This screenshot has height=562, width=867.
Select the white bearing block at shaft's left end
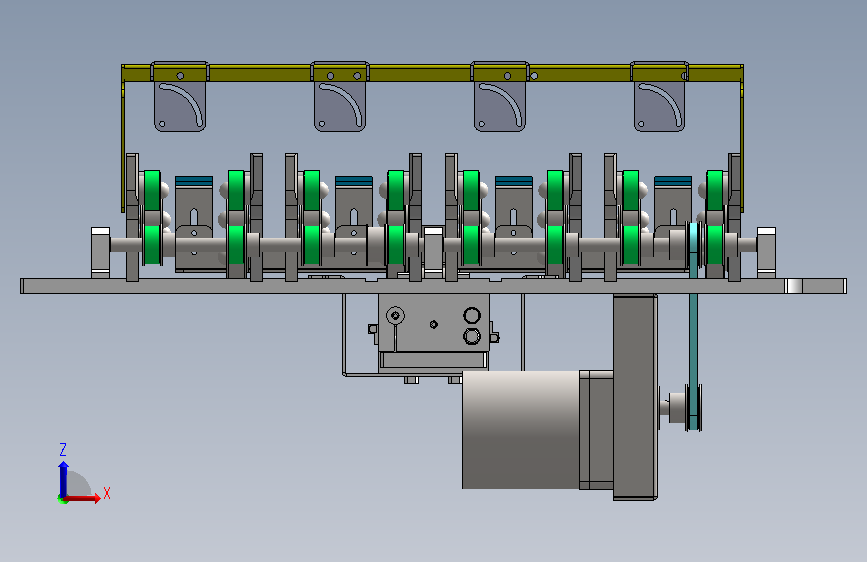[100, 252]
